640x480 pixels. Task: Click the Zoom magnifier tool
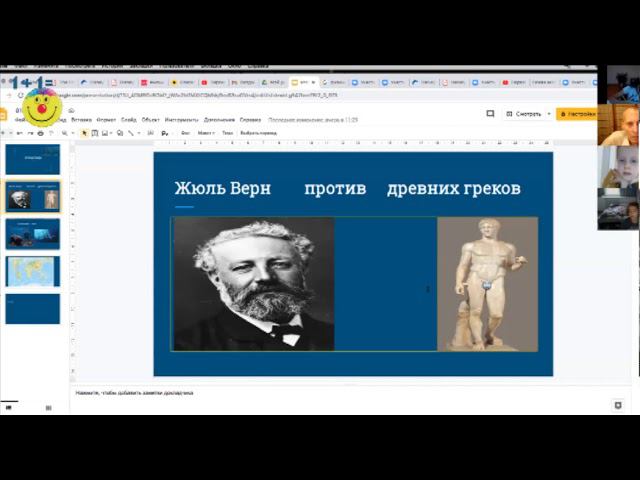click(64, 133)
